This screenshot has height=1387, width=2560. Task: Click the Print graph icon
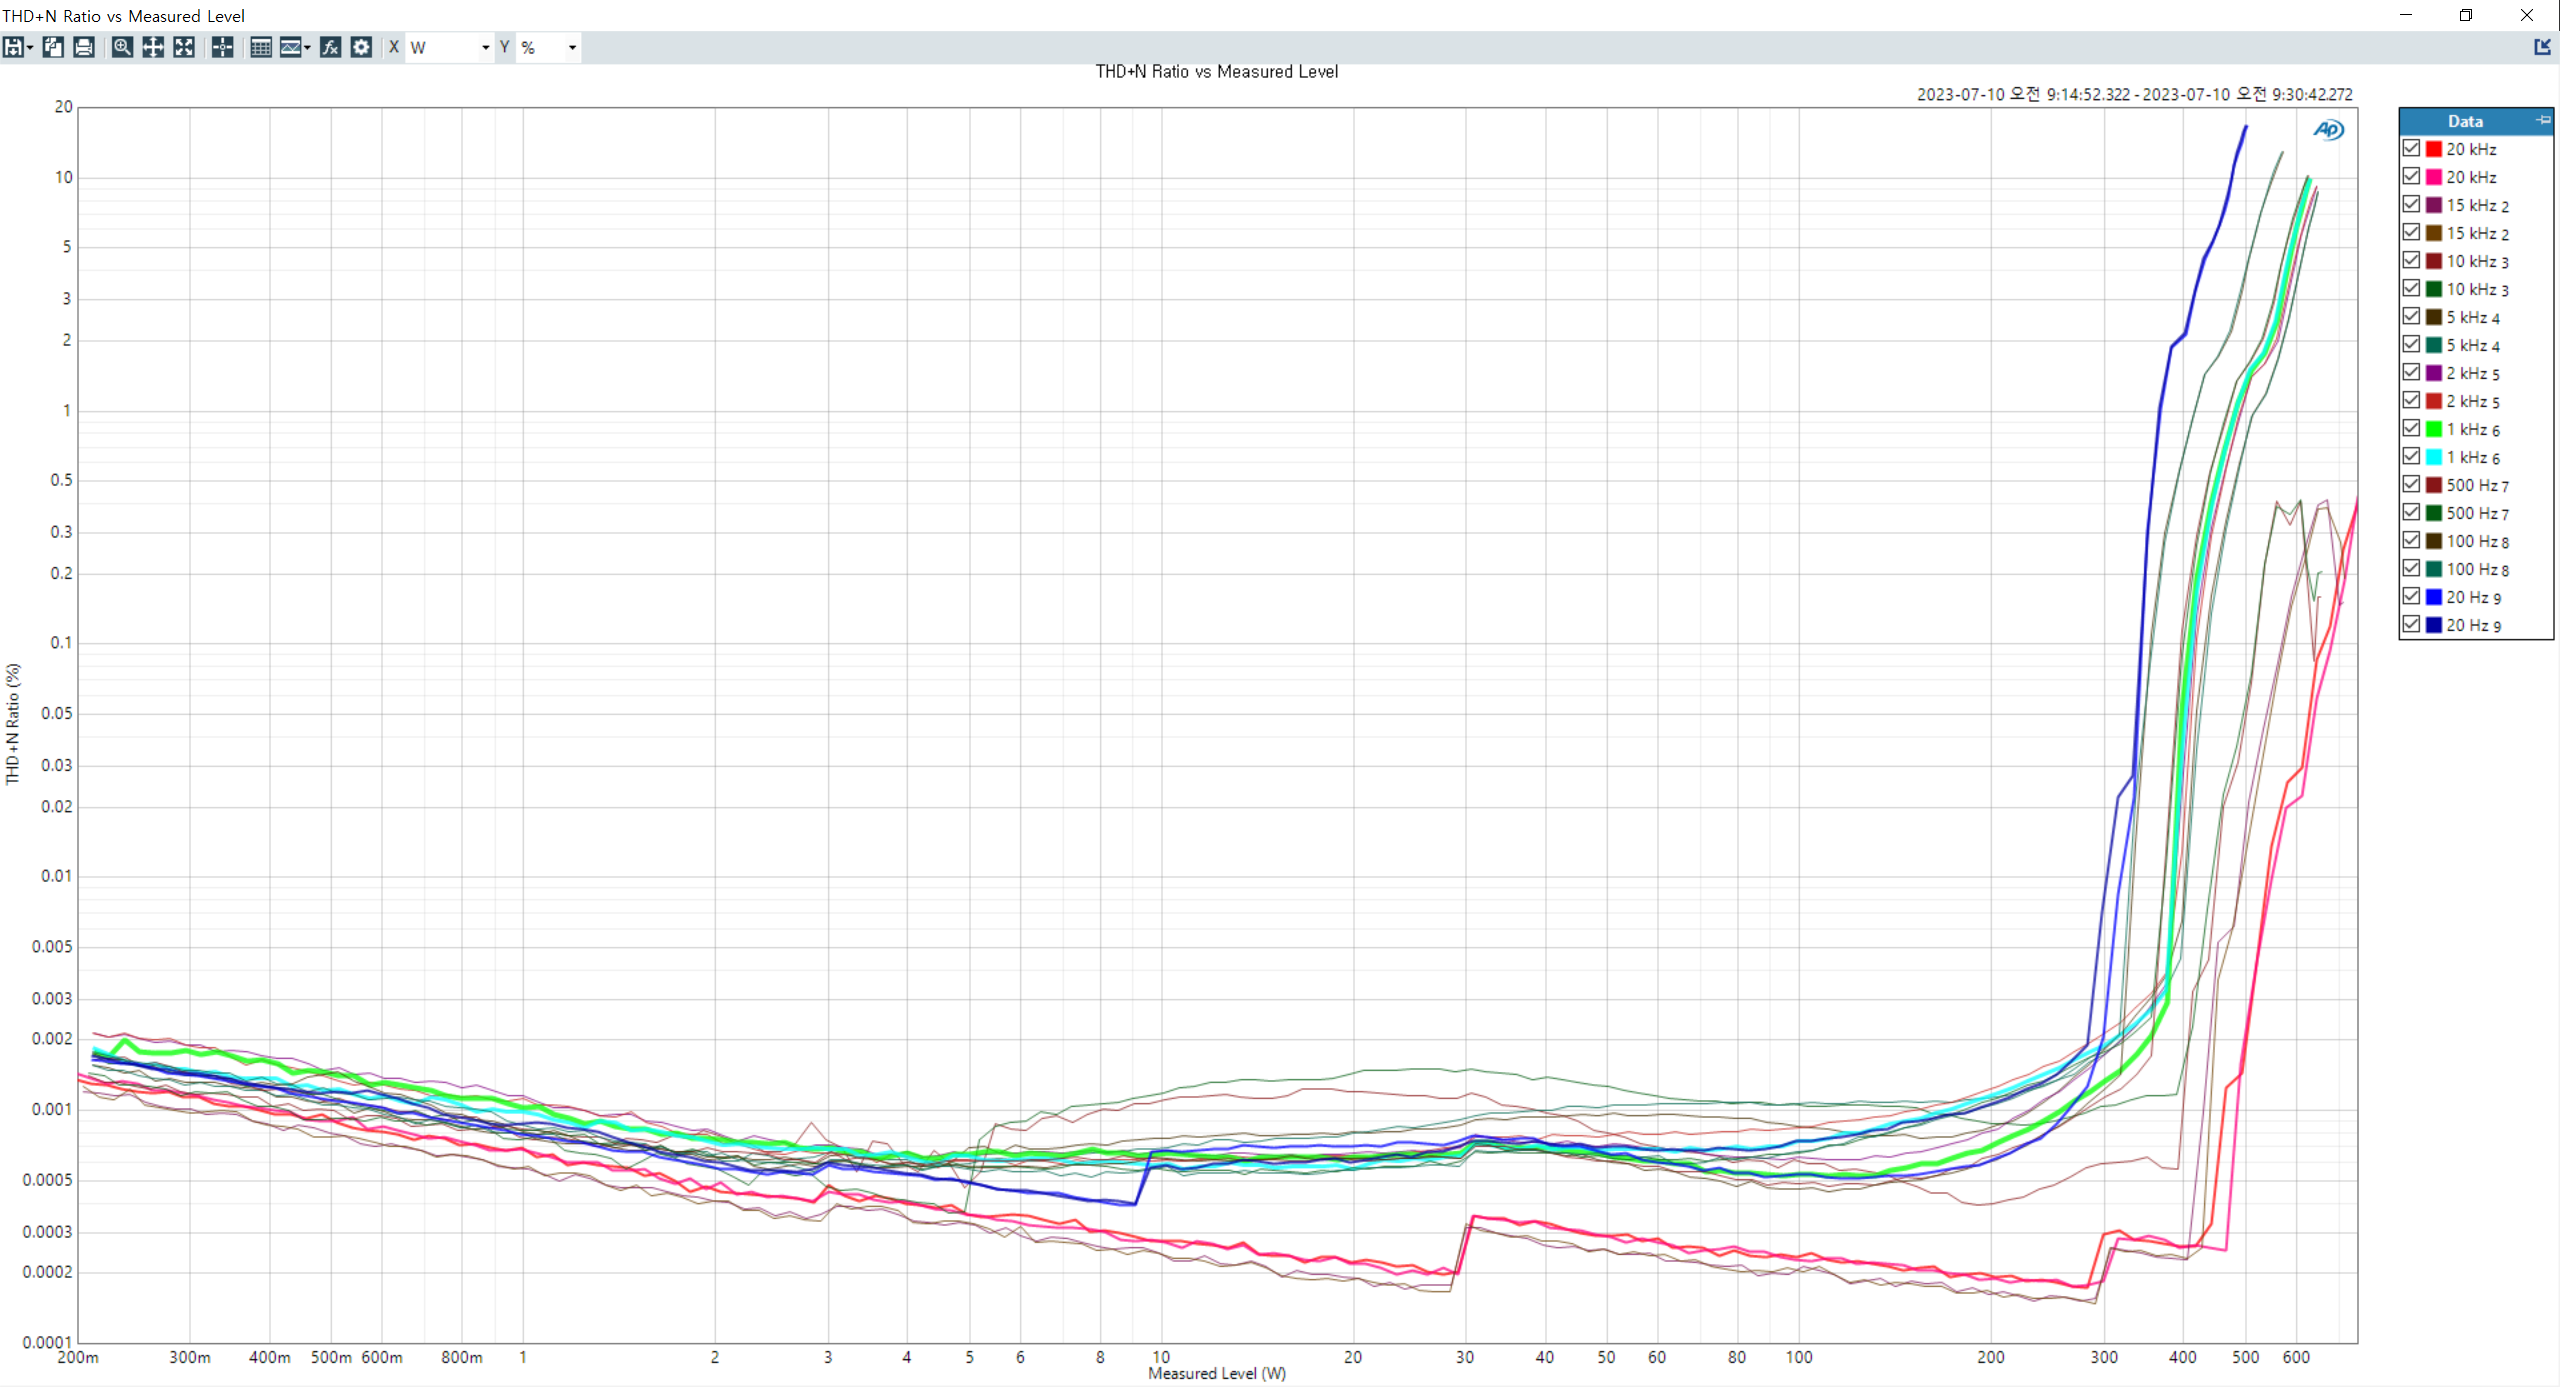[x=84, y=47]
